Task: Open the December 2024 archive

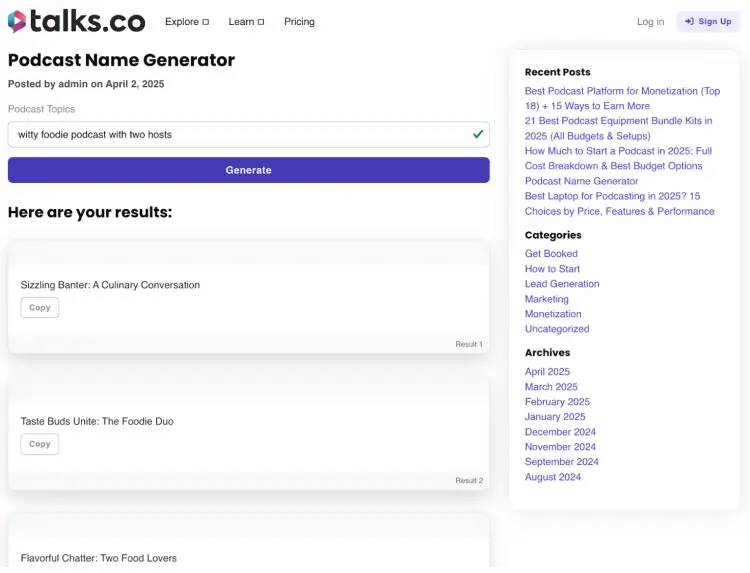Action: tap(560, 432)
